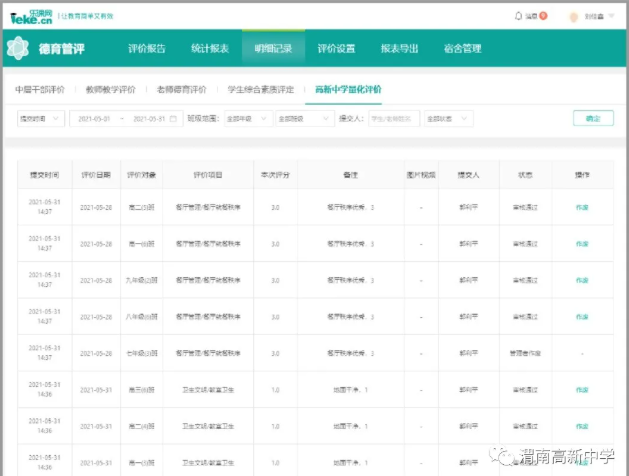This screenshot has width=629, height=476.
Task: Select the 明细记录 tab
Action: coord(273,49)
